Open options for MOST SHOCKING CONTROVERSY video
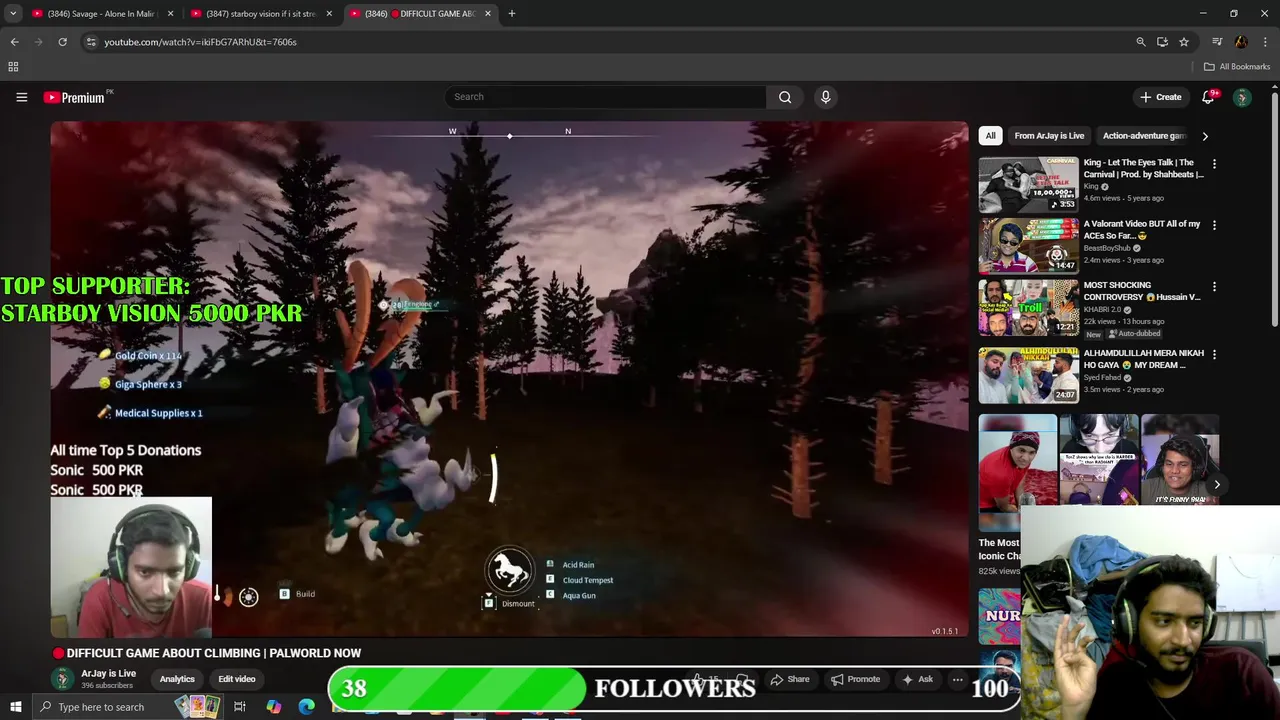1280x720 pixels. pyautogui.click(x=1214, y=287)
